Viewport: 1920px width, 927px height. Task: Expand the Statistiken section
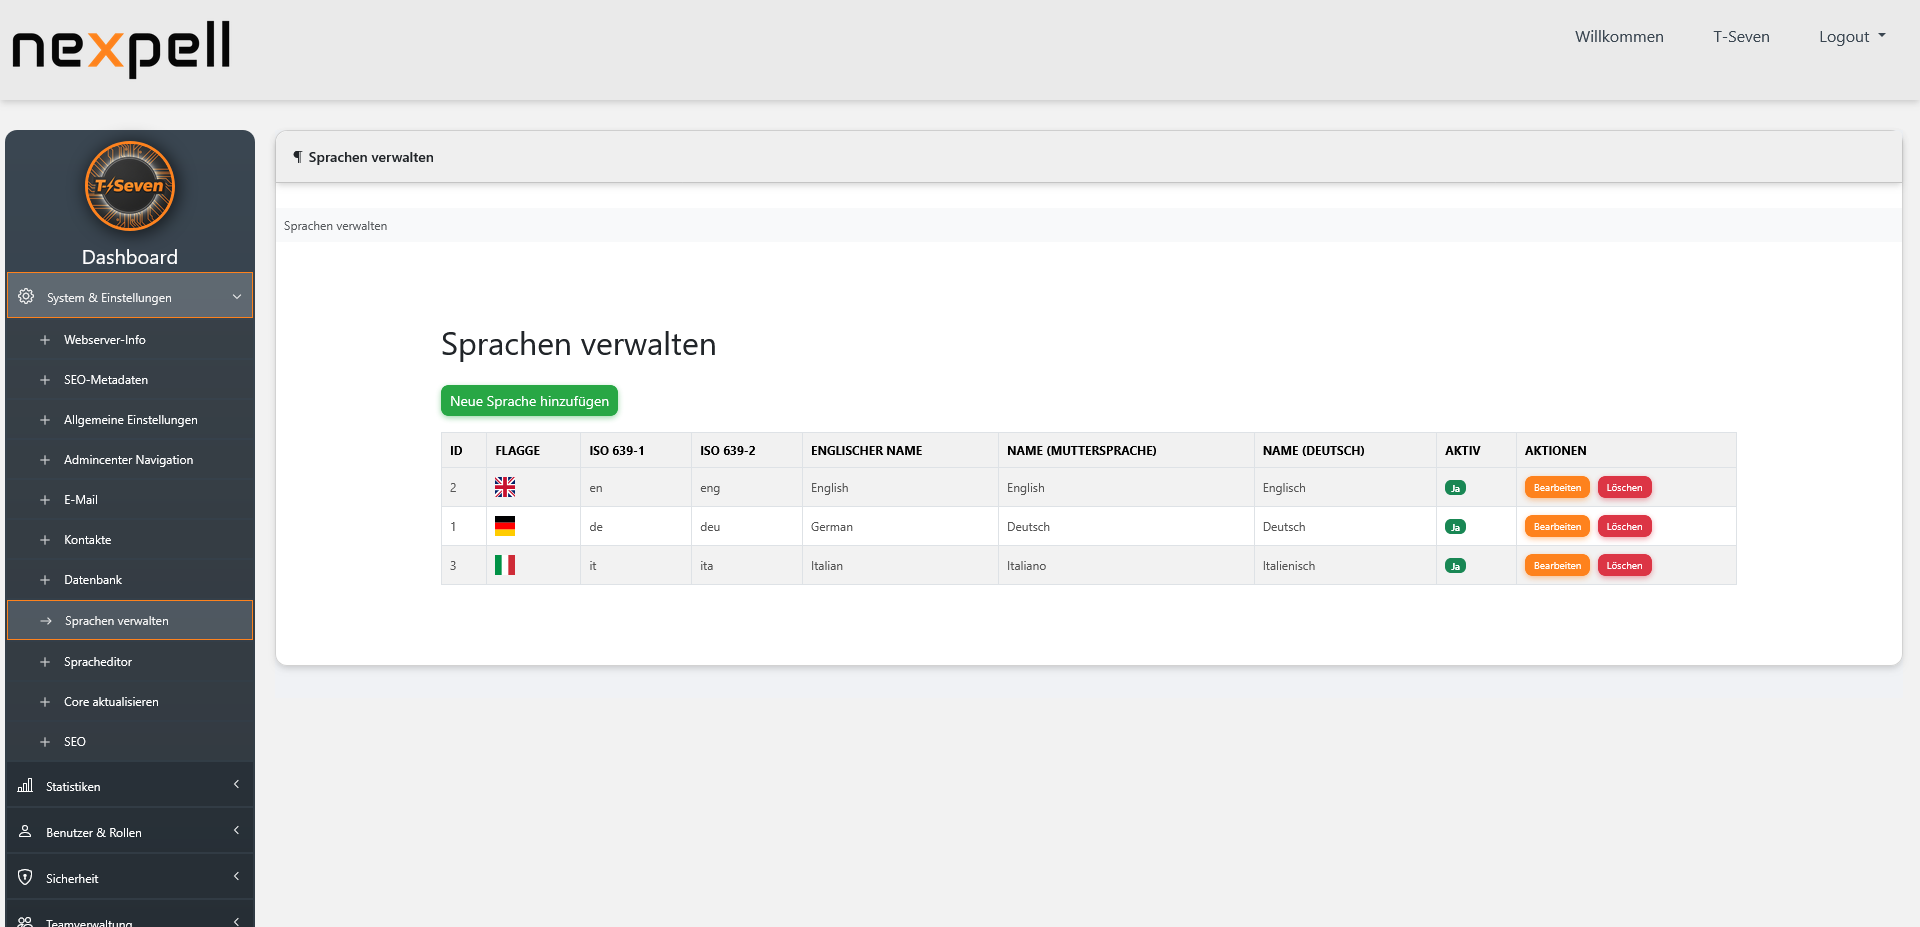click(x=129, y=786)
